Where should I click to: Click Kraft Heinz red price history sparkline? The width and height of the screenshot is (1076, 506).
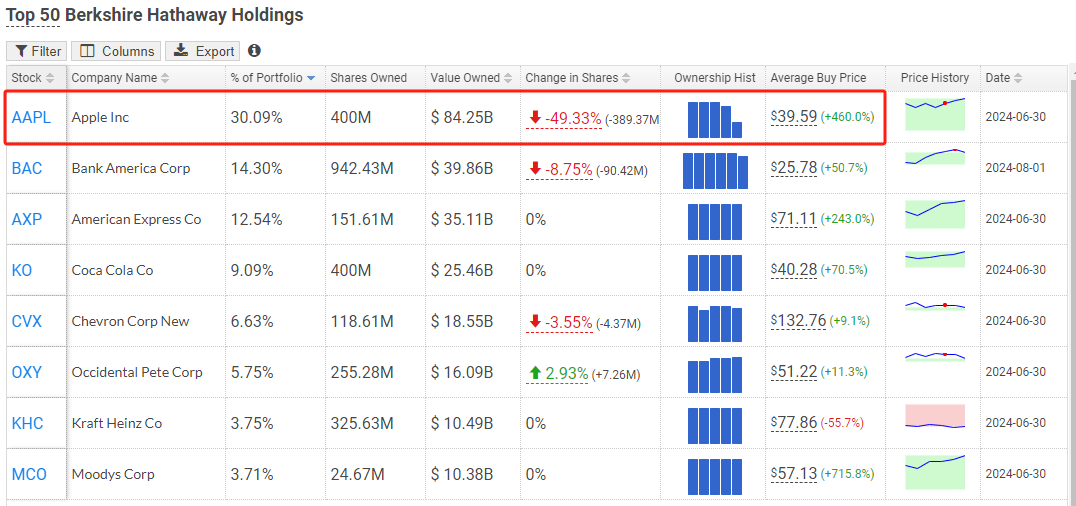click(x=935, y=417)
